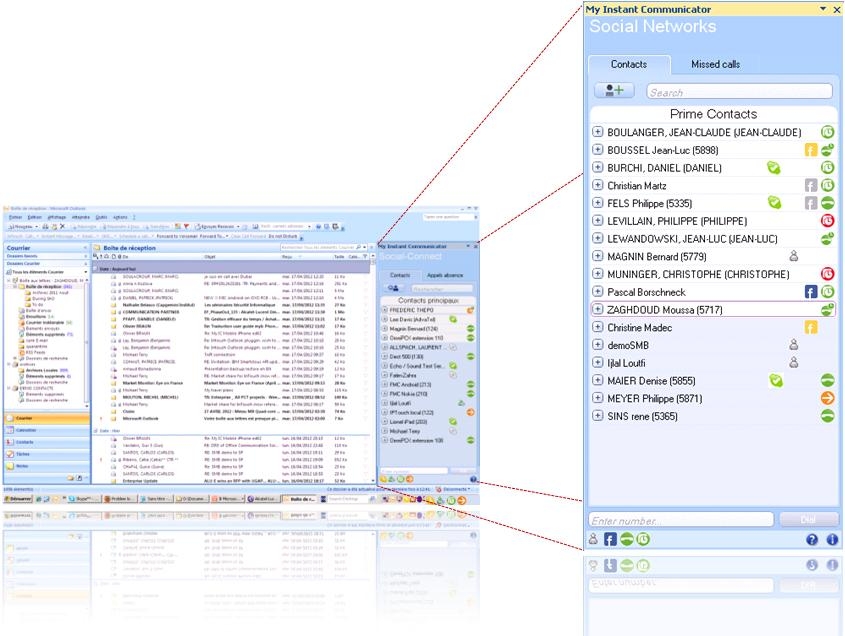The height and width of the screenshot is (636, 845).
Task: Expand the ZAGHDOUD Moussa (5717) contact entry
Action: point(598,309)
